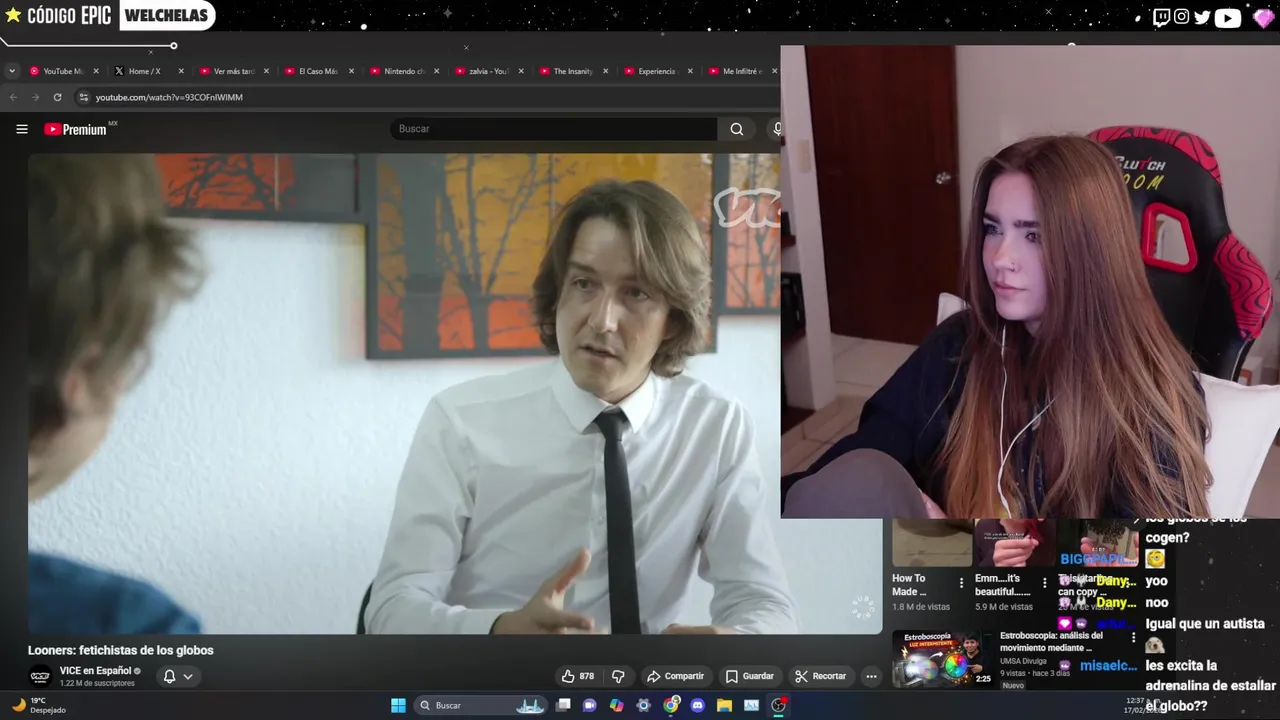Open the Copilot icon in the taskbar
This screenshot has height=720, width=1280.
tap(616, 705)
